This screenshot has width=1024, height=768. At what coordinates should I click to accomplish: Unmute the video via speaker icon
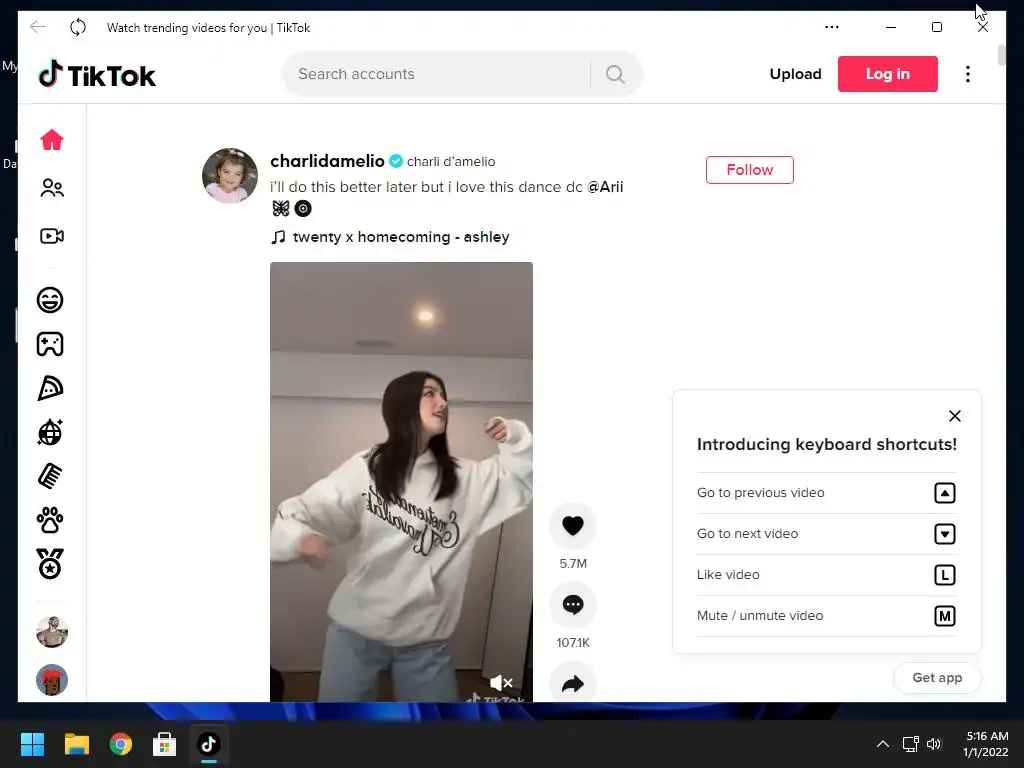point(501,682)
